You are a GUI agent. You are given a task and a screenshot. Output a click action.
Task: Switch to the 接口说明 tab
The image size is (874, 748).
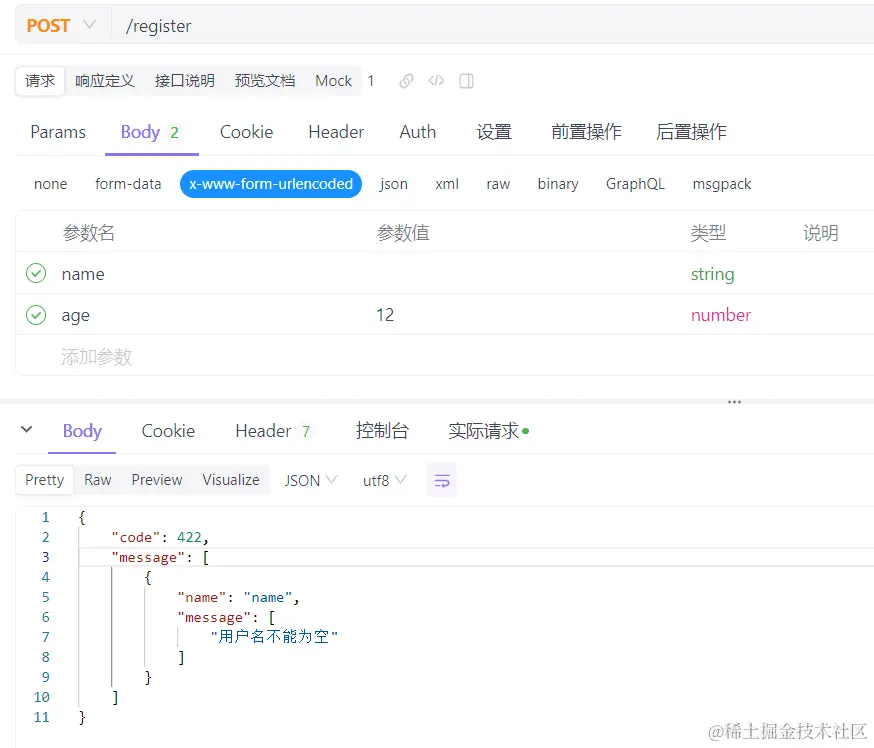(184, 81)
